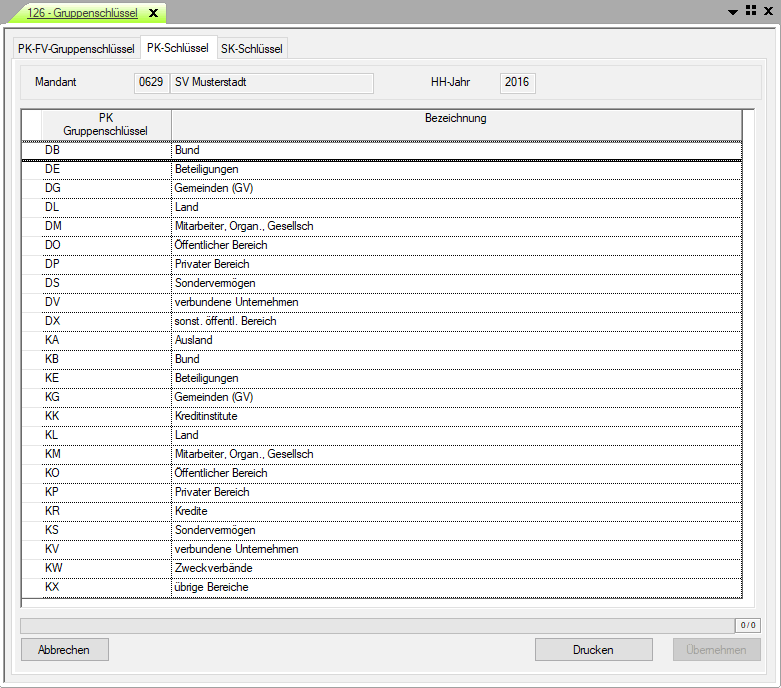
Task: Open the SK-Schlüssel tab
Action: click(251, 49)
